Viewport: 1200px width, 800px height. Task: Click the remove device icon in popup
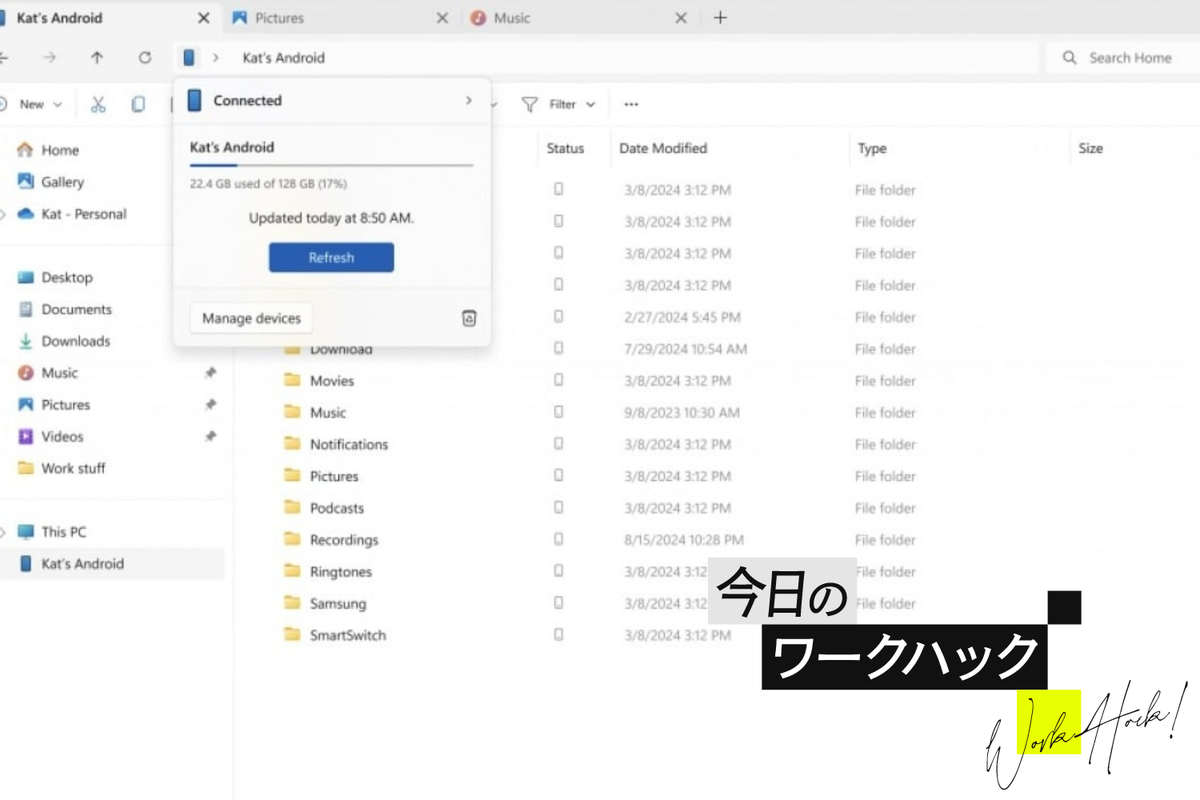coord(469,318)
